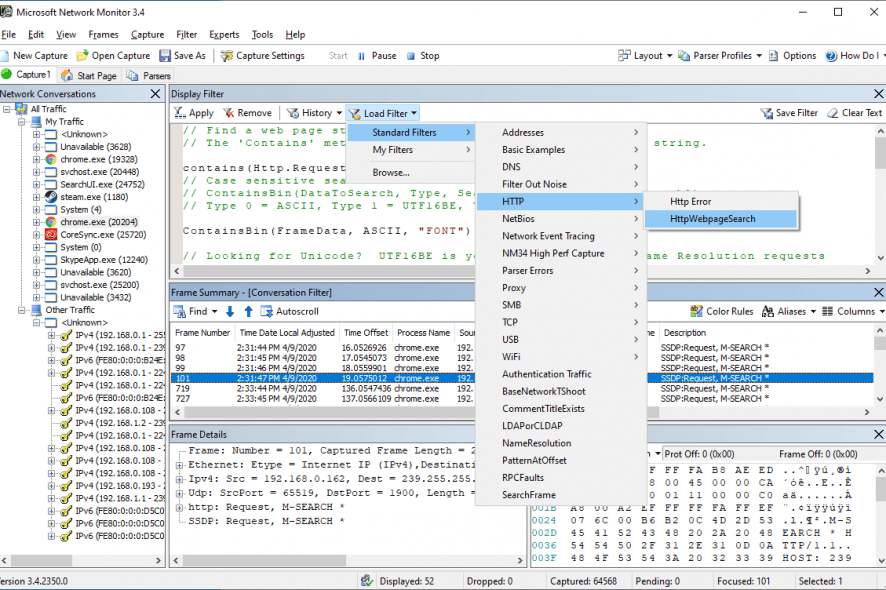This screenshot has width=886, height=590.
Task: Pause the running capture
Action: coord(377,55)
